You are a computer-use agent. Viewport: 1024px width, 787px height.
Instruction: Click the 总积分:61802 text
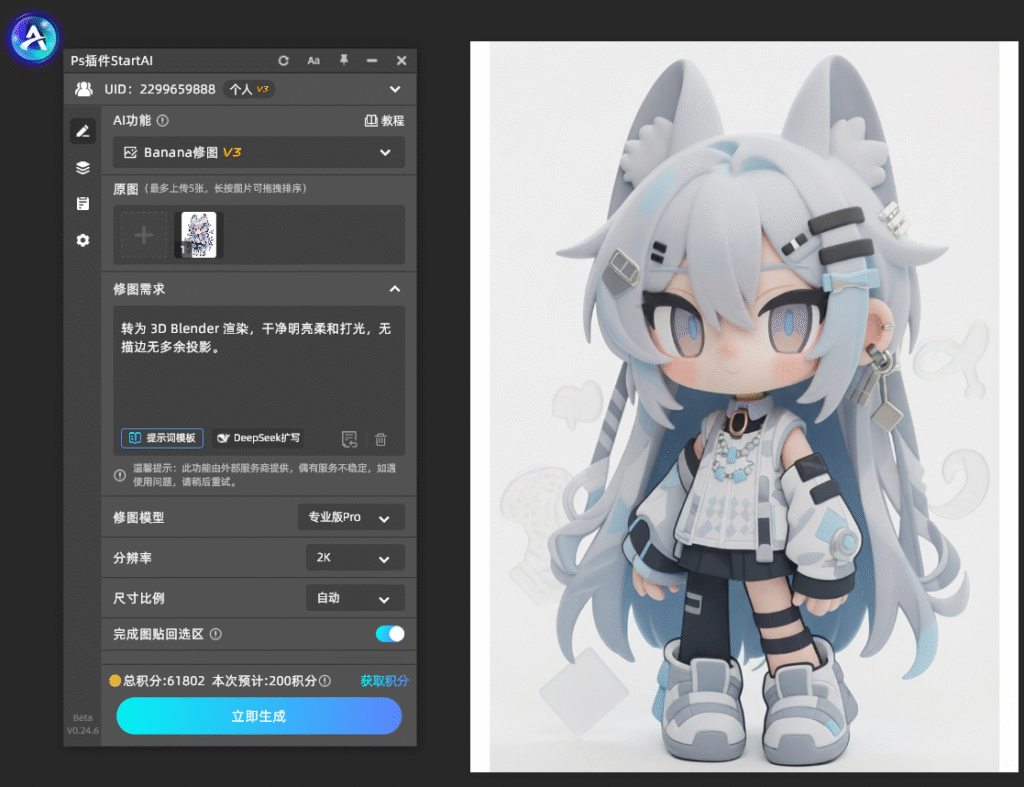pos(164,681)
